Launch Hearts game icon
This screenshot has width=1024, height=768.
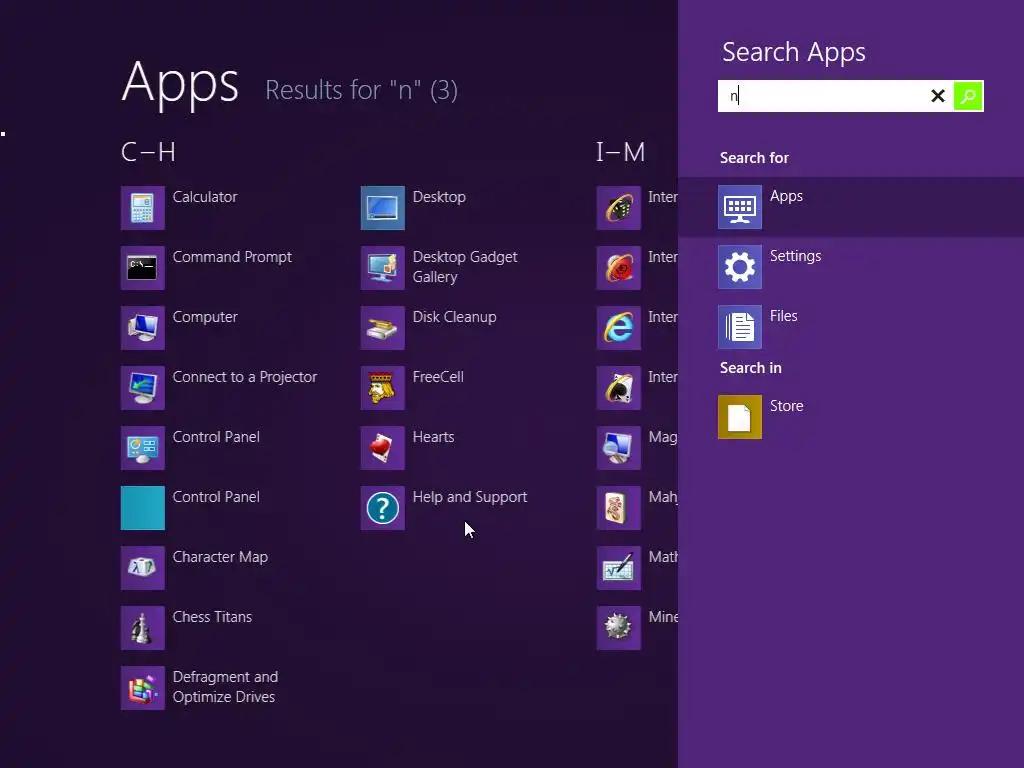click(383, 448)
